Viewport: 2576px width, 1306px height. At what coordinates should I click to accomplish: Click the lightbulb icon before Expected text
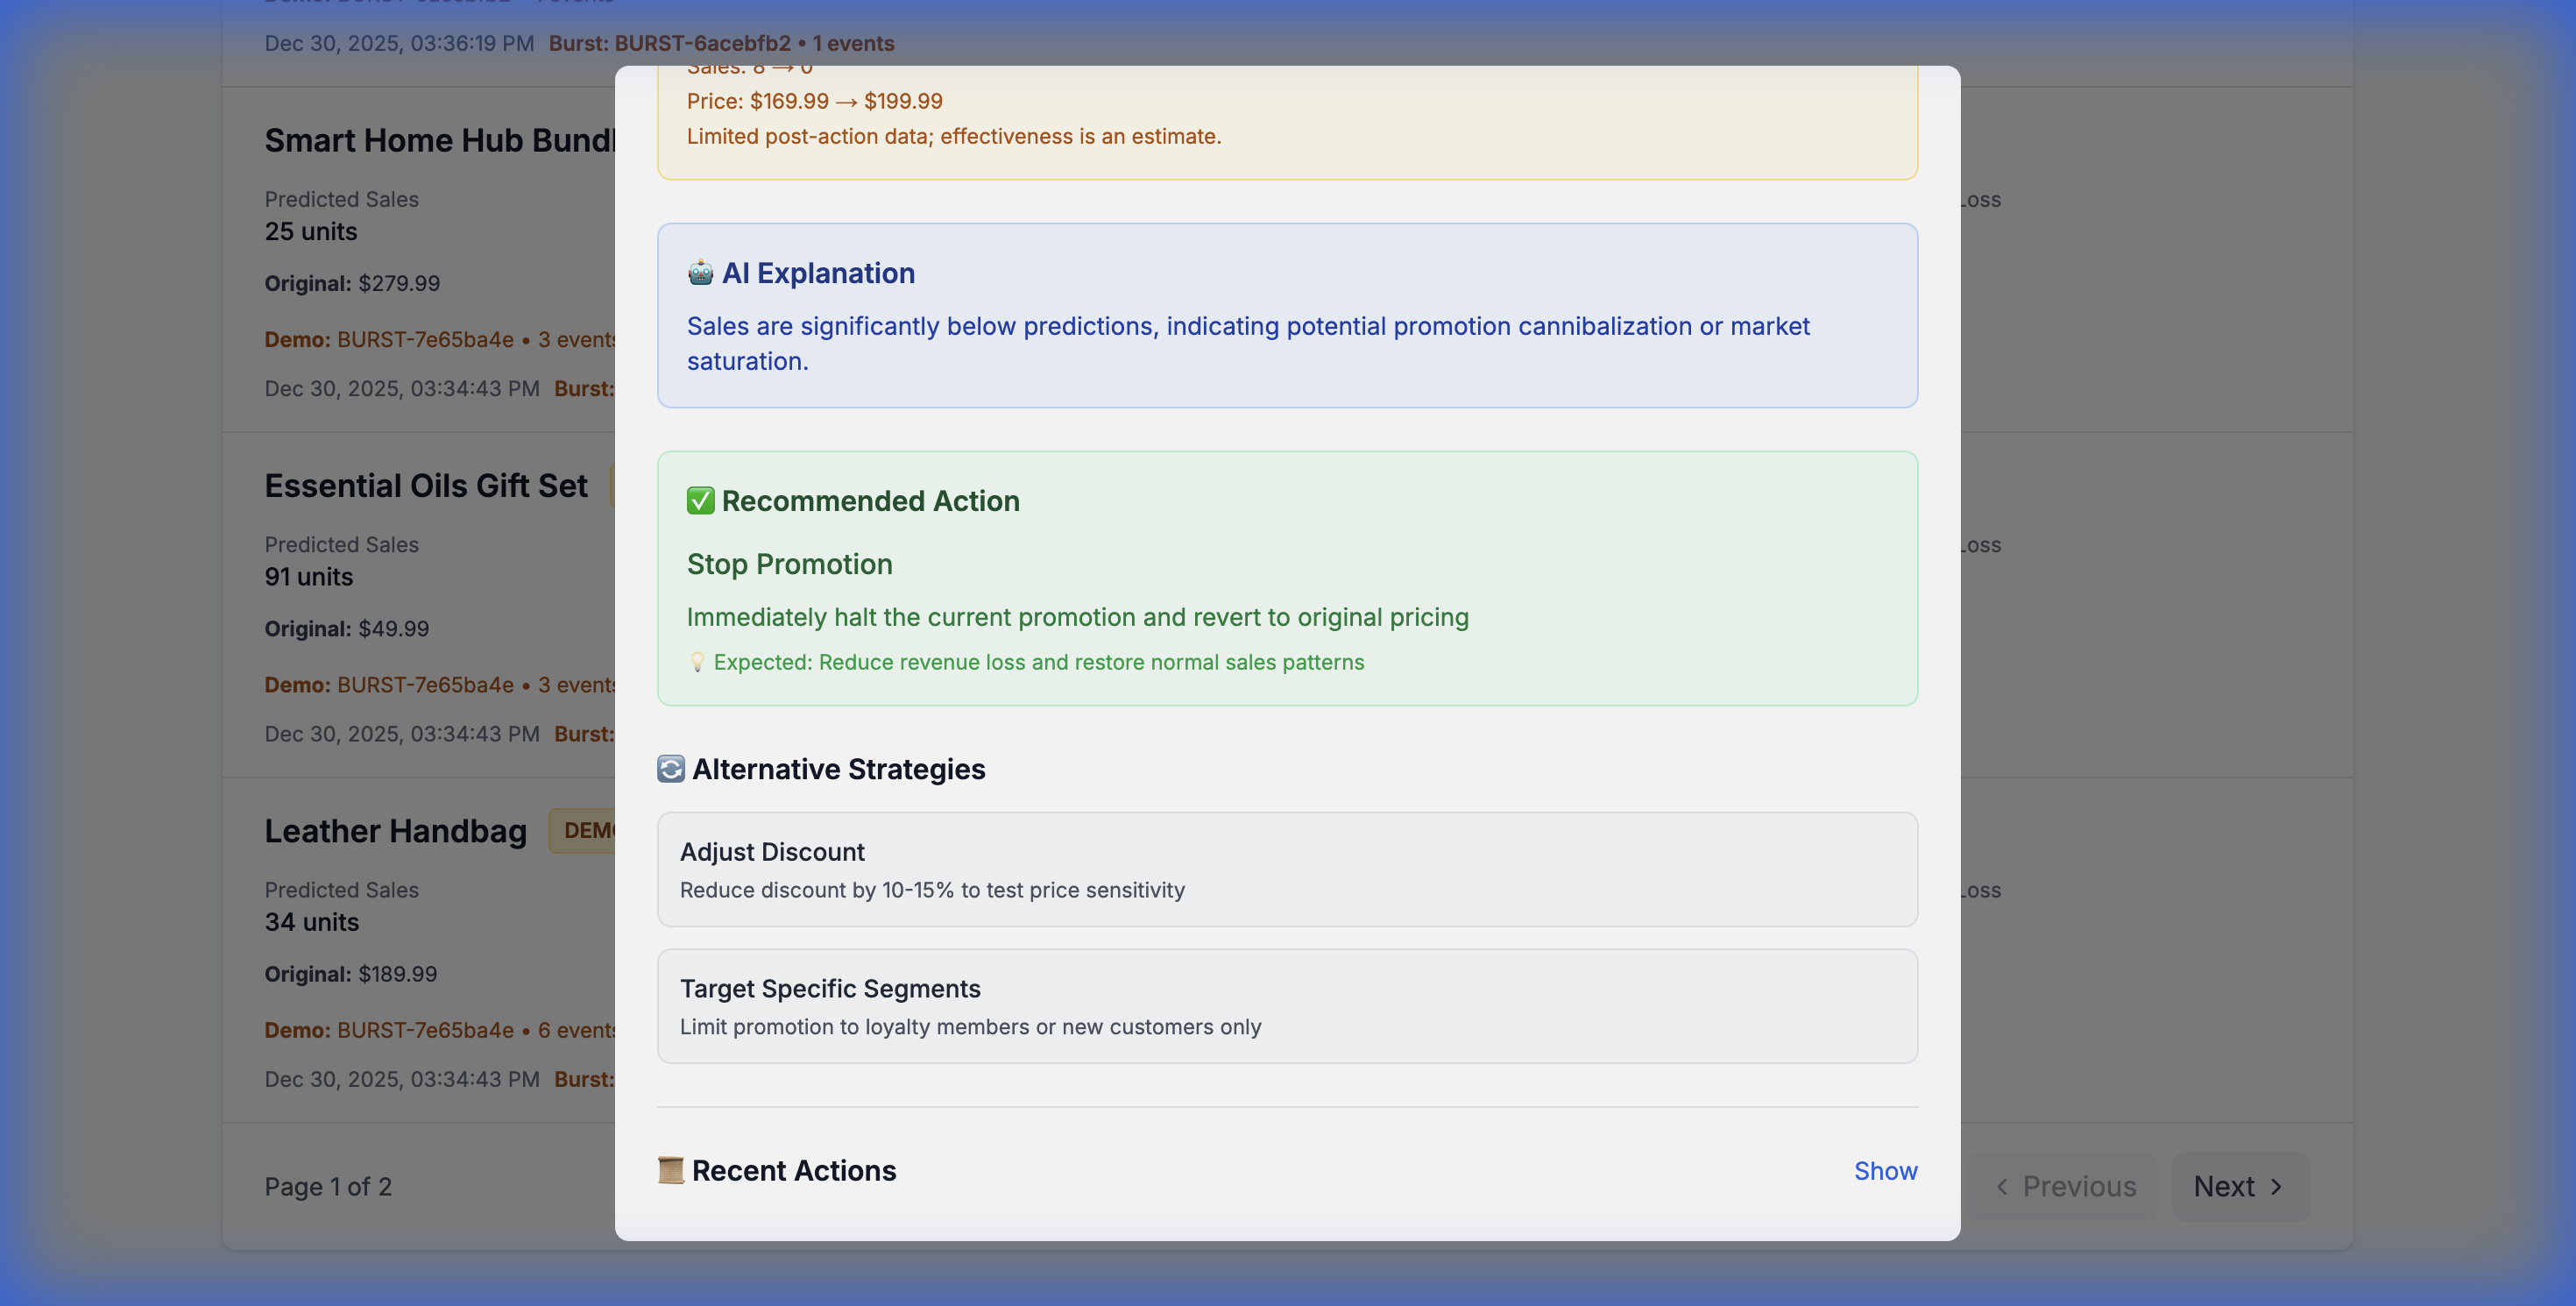point(697,662)
